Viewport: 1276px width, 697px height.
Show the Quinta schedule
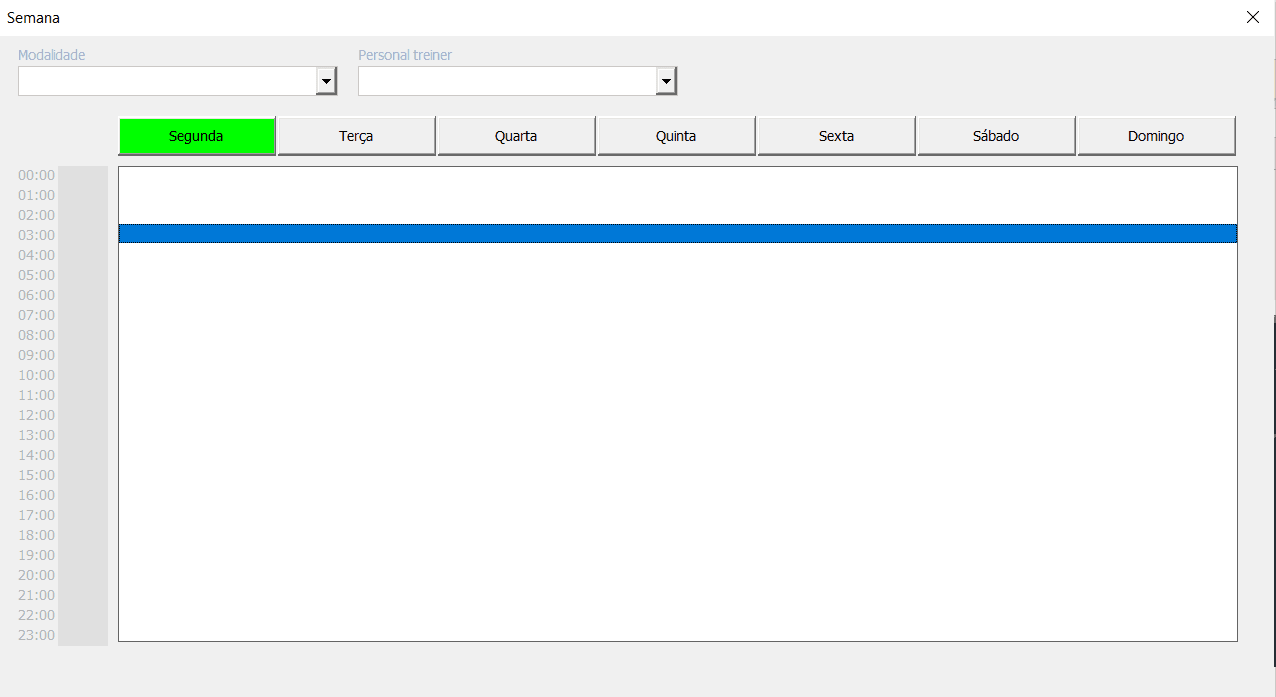click(x=676, y=136)
